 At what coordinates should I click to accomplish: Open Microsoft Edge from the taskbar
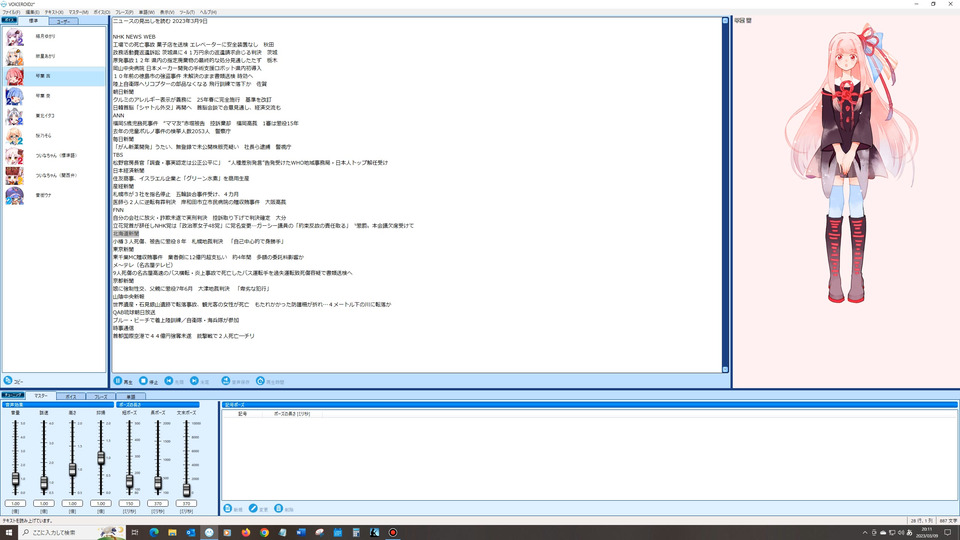pos(154,532)
